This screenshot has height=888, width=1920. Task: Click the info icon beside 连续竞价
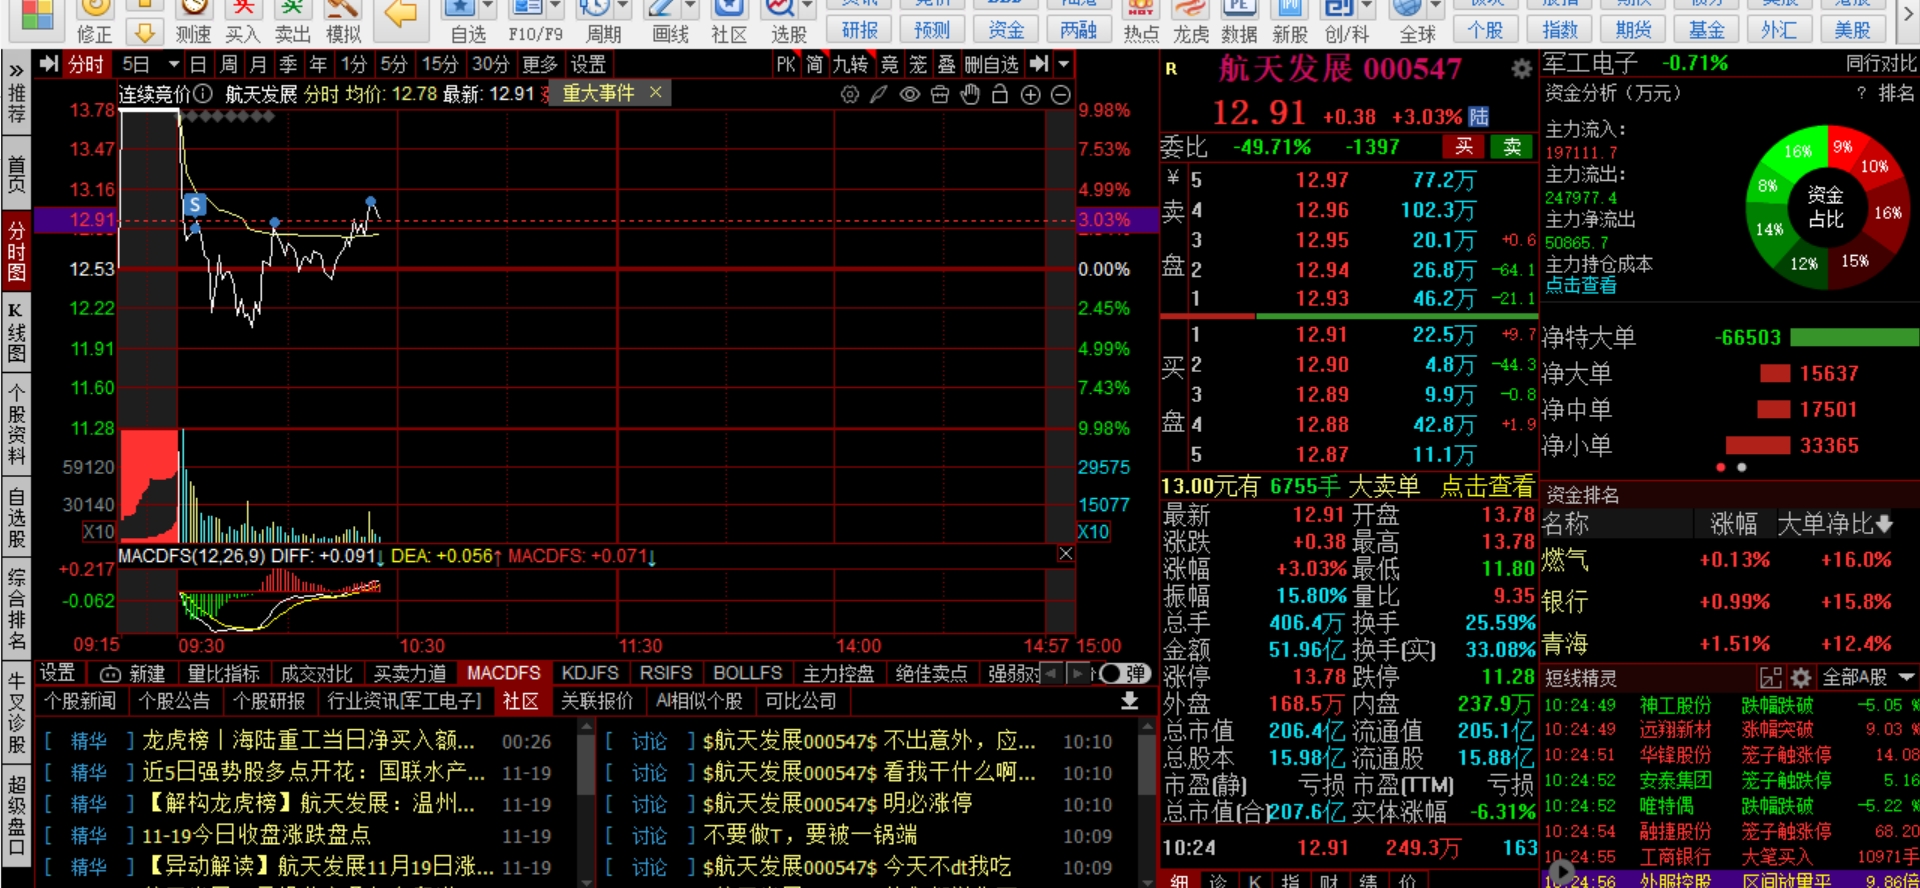(x=203, y=94)
